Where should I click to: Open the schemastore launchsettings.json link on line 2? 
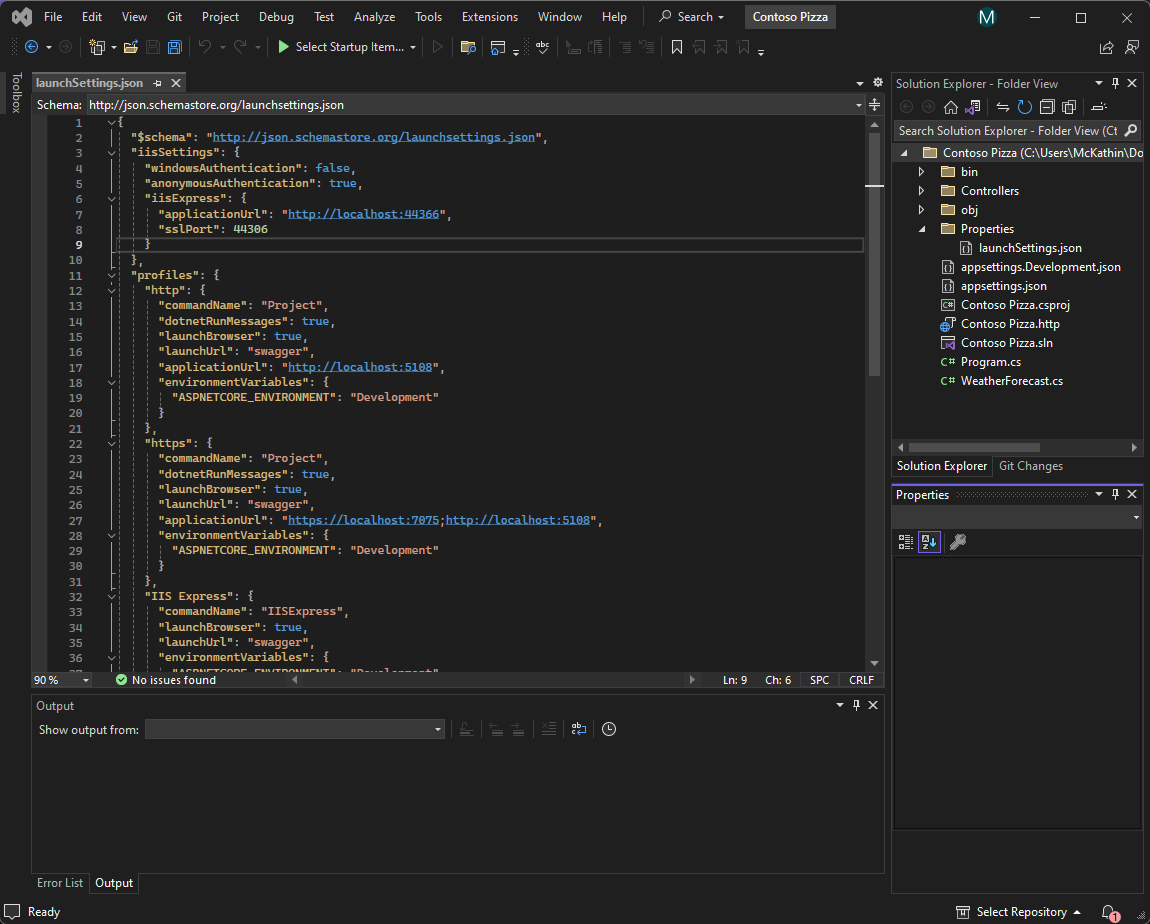[x=373, y=137]
